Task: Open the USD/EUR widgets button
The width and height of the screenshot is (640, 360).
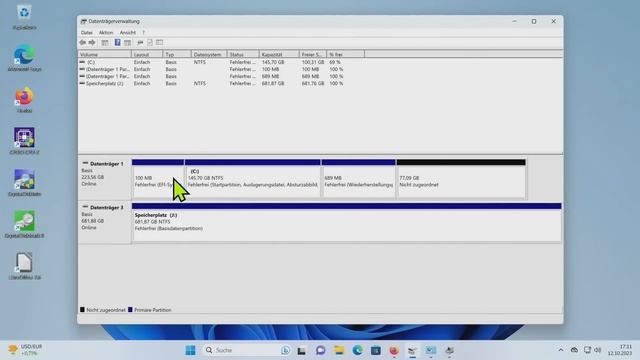Action: 25,350
